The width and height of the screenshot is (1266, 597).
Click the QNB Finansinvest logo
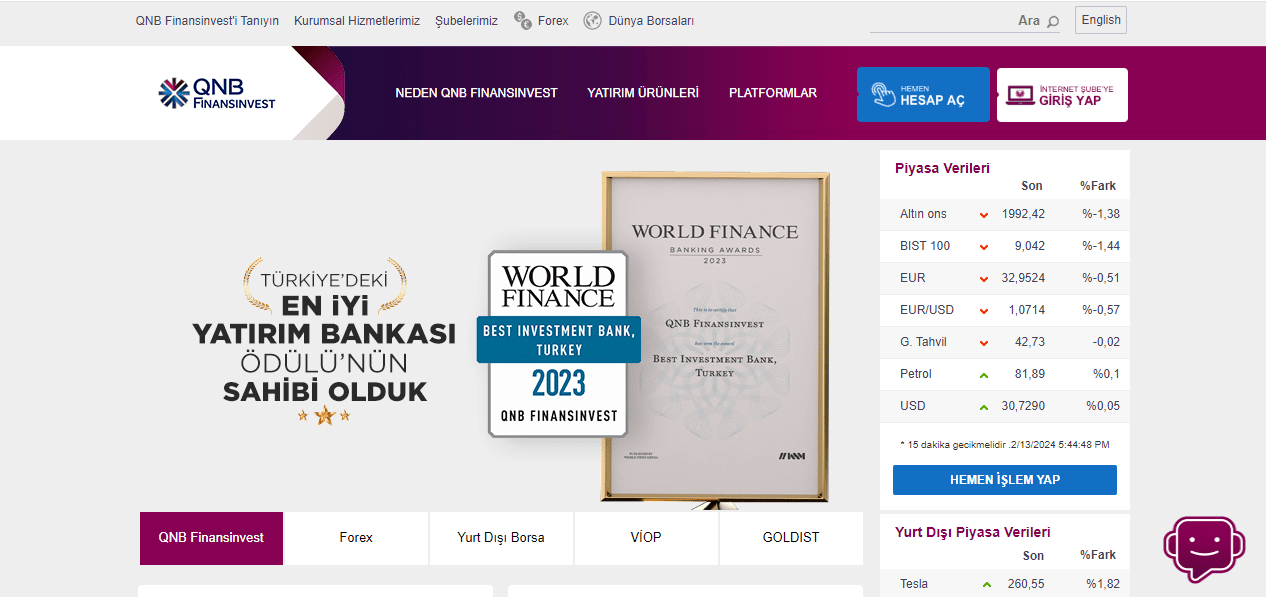[216, 93]
